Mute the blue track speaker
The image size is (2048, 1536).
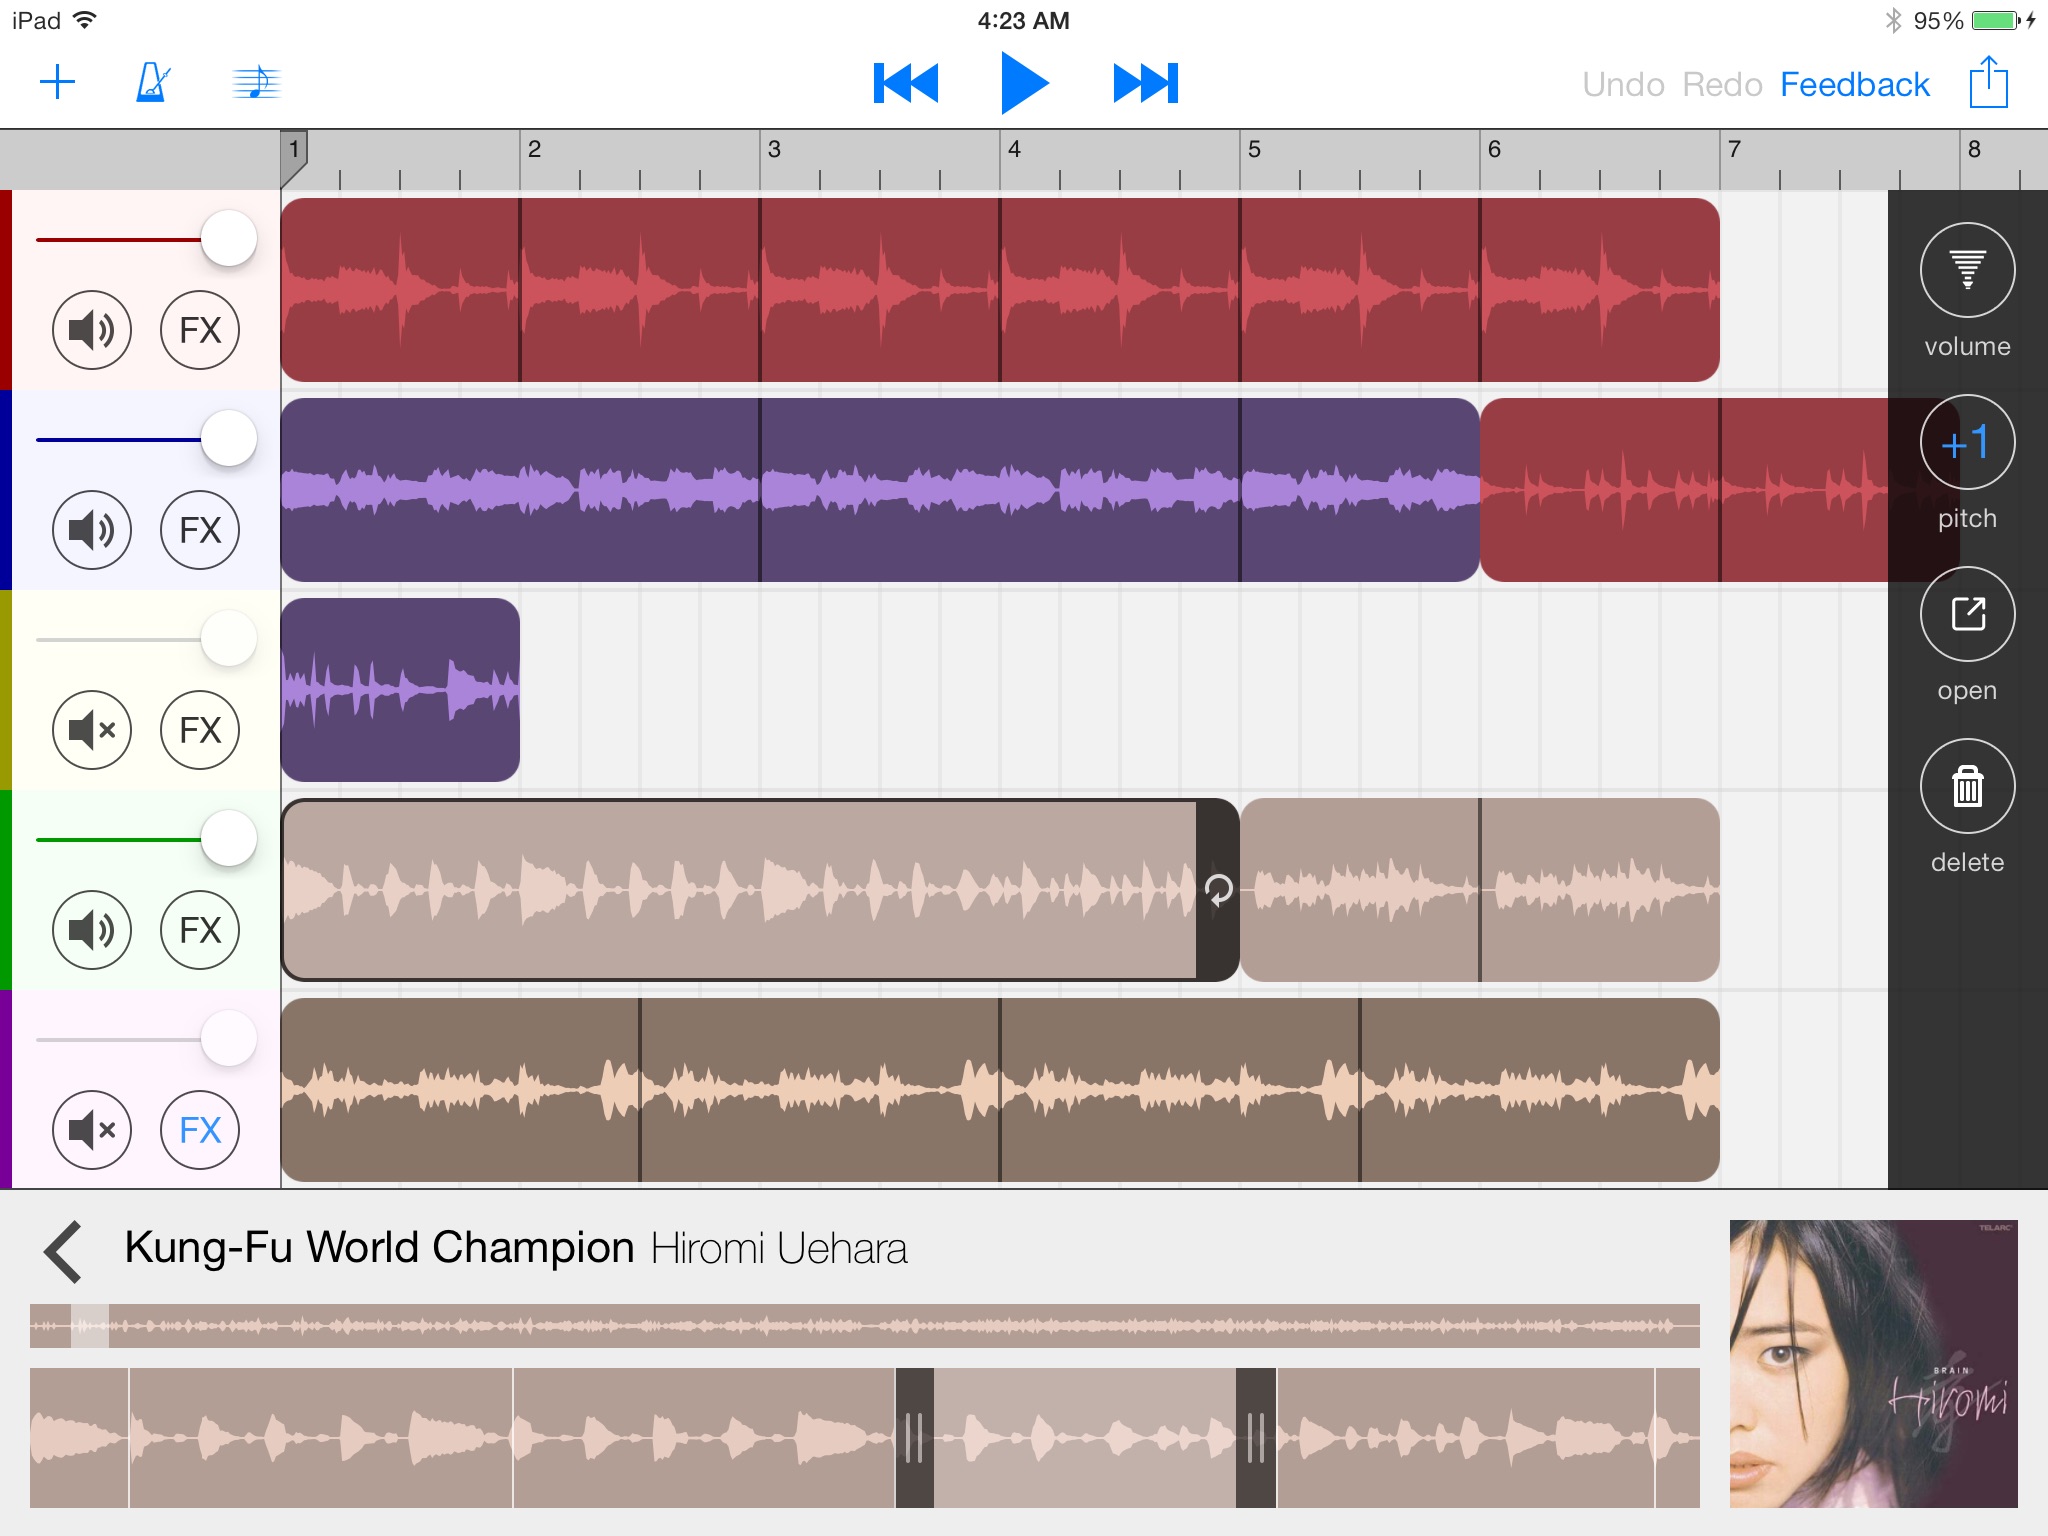tap(92, 530)
